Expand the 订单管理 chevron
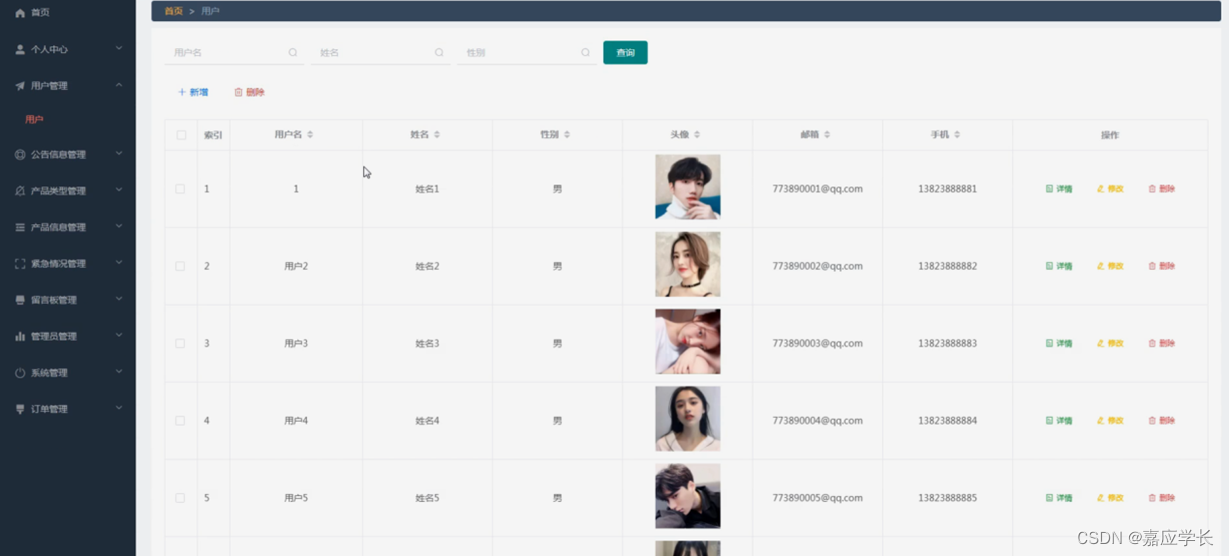The width and height of the screenshot is (1229, 556). (119, 408)
